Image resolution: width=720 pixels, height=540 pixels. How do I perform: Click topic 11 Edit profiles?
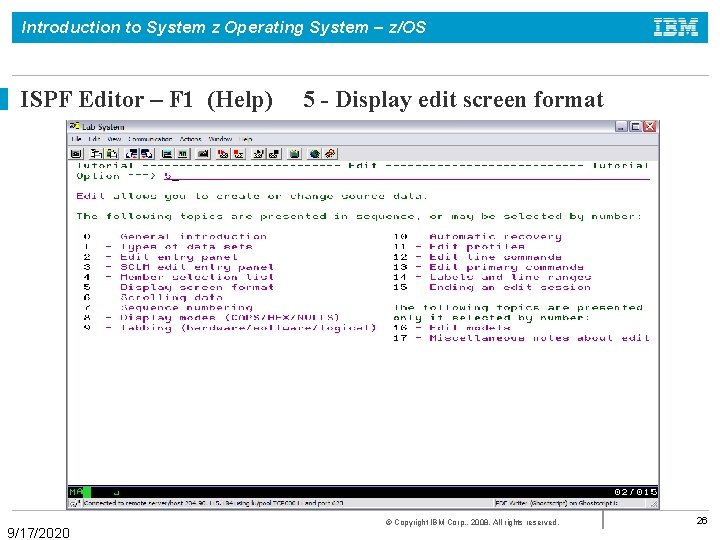(x=459, y=247)
